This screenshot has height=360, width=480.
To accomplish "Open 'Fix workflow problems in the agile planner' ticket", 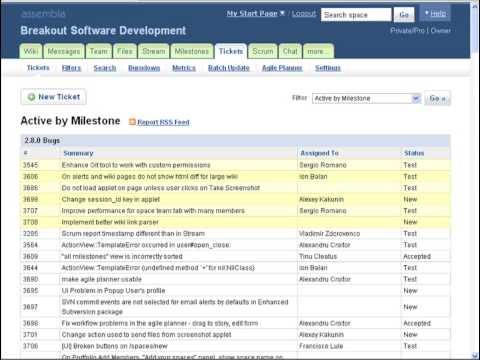I will tap(160, 323).
